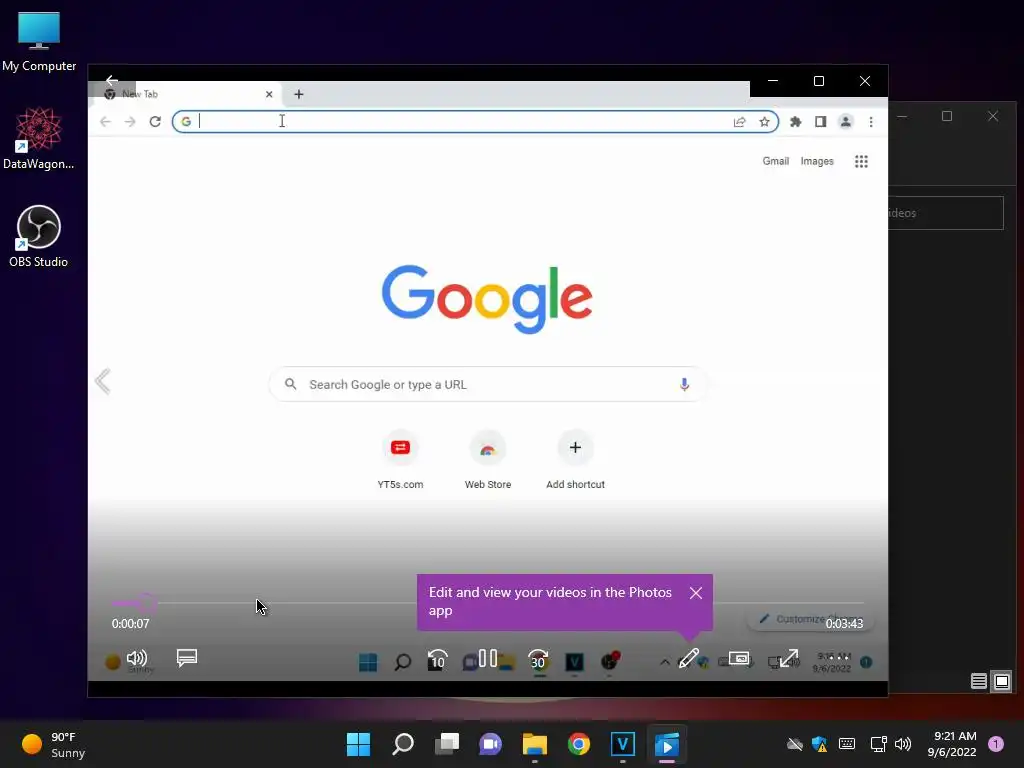Maximize the background Explorer window
The height and width of the screenshot is (768, 1024).
tap(947, 116)
